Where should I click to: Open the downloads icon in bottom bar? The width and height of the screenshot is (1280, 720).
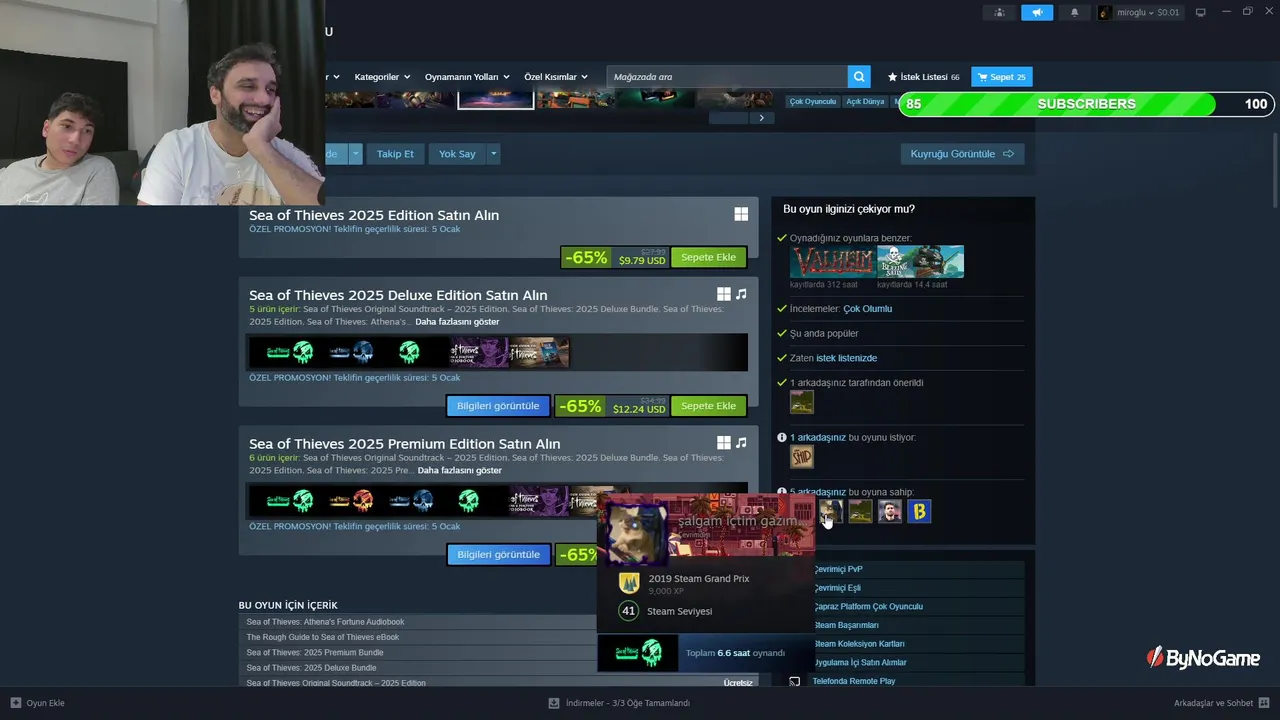(x=554, y=703)
